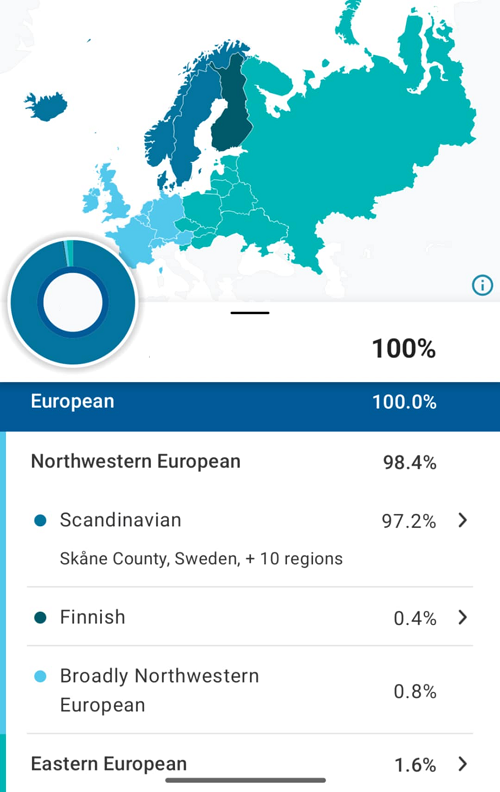Expand Eastern European chevron
Image resolution: width=500 pixels, height=792 pixels.
pos(463,764)
